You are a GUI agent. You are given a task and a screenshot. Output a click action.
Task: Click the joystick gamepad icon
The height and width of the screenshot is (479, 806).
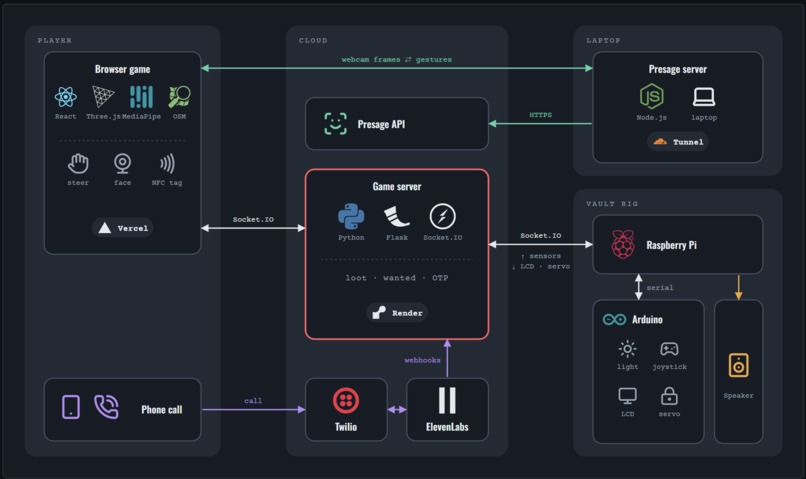pyautogui.click(x=669, y=349)
